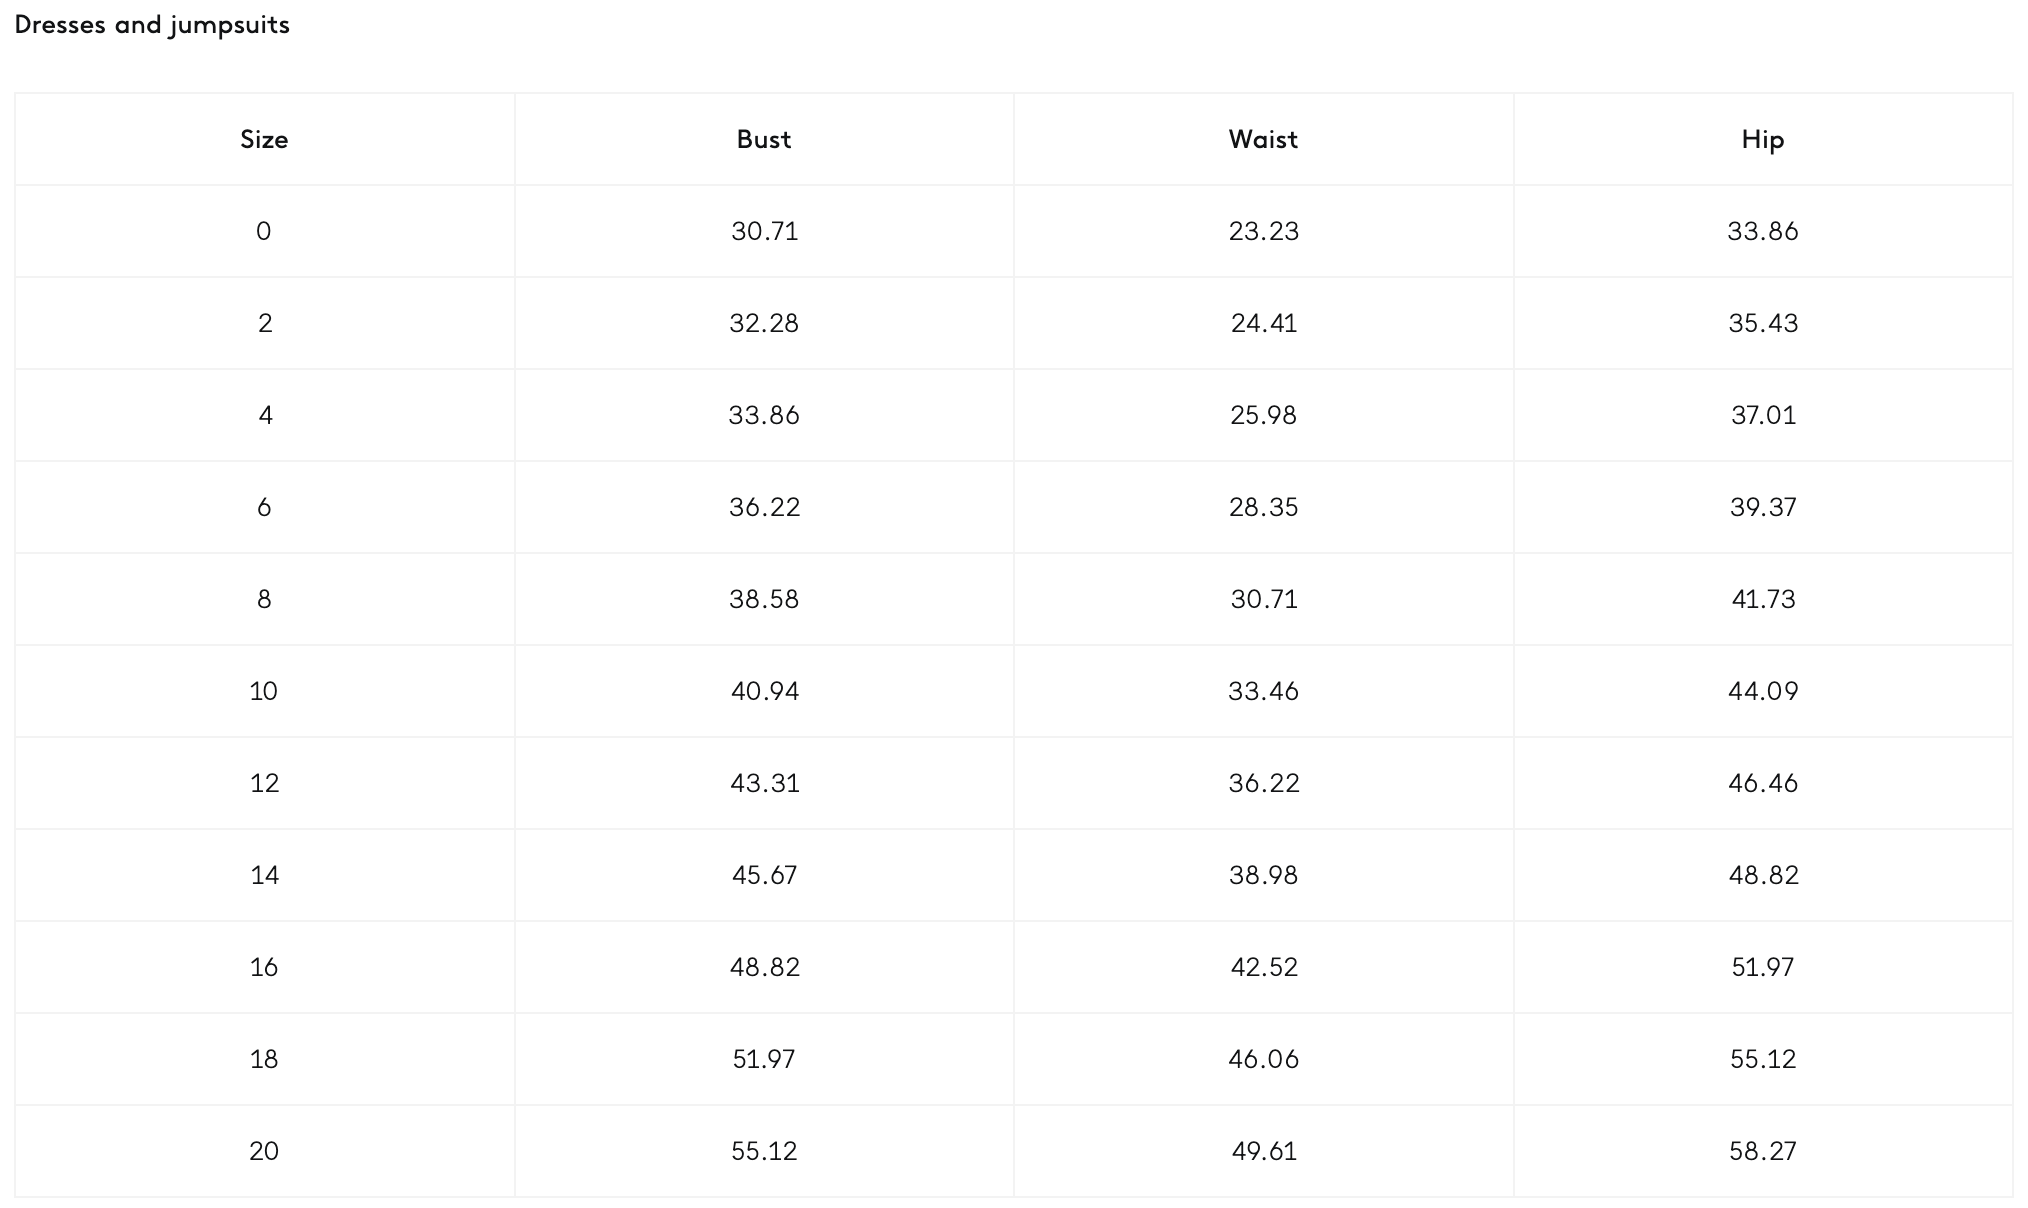
Task: Select the size 8 row label
Action: pos(264,599)
